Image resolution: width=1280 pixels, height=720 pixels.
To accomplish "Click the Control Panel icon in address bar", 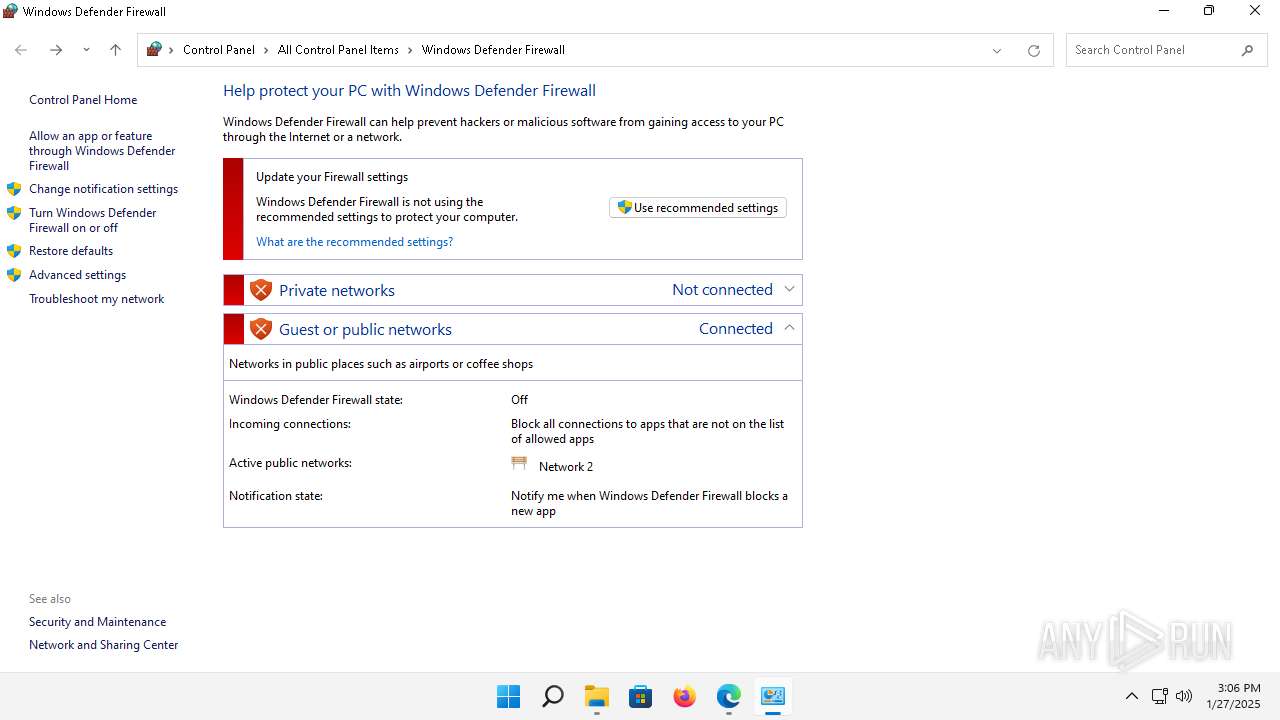I will point(154,49).
